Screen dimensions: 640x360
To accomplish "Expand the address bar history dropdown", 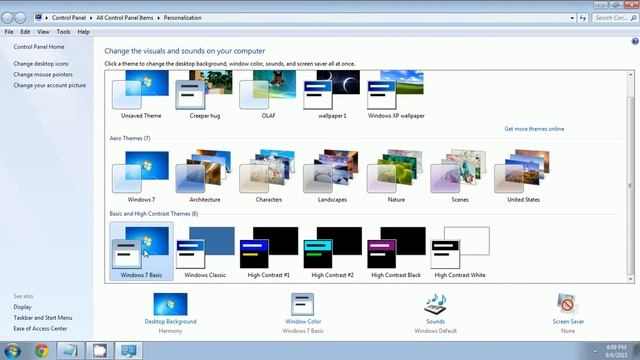I will (x=572, y=18).
